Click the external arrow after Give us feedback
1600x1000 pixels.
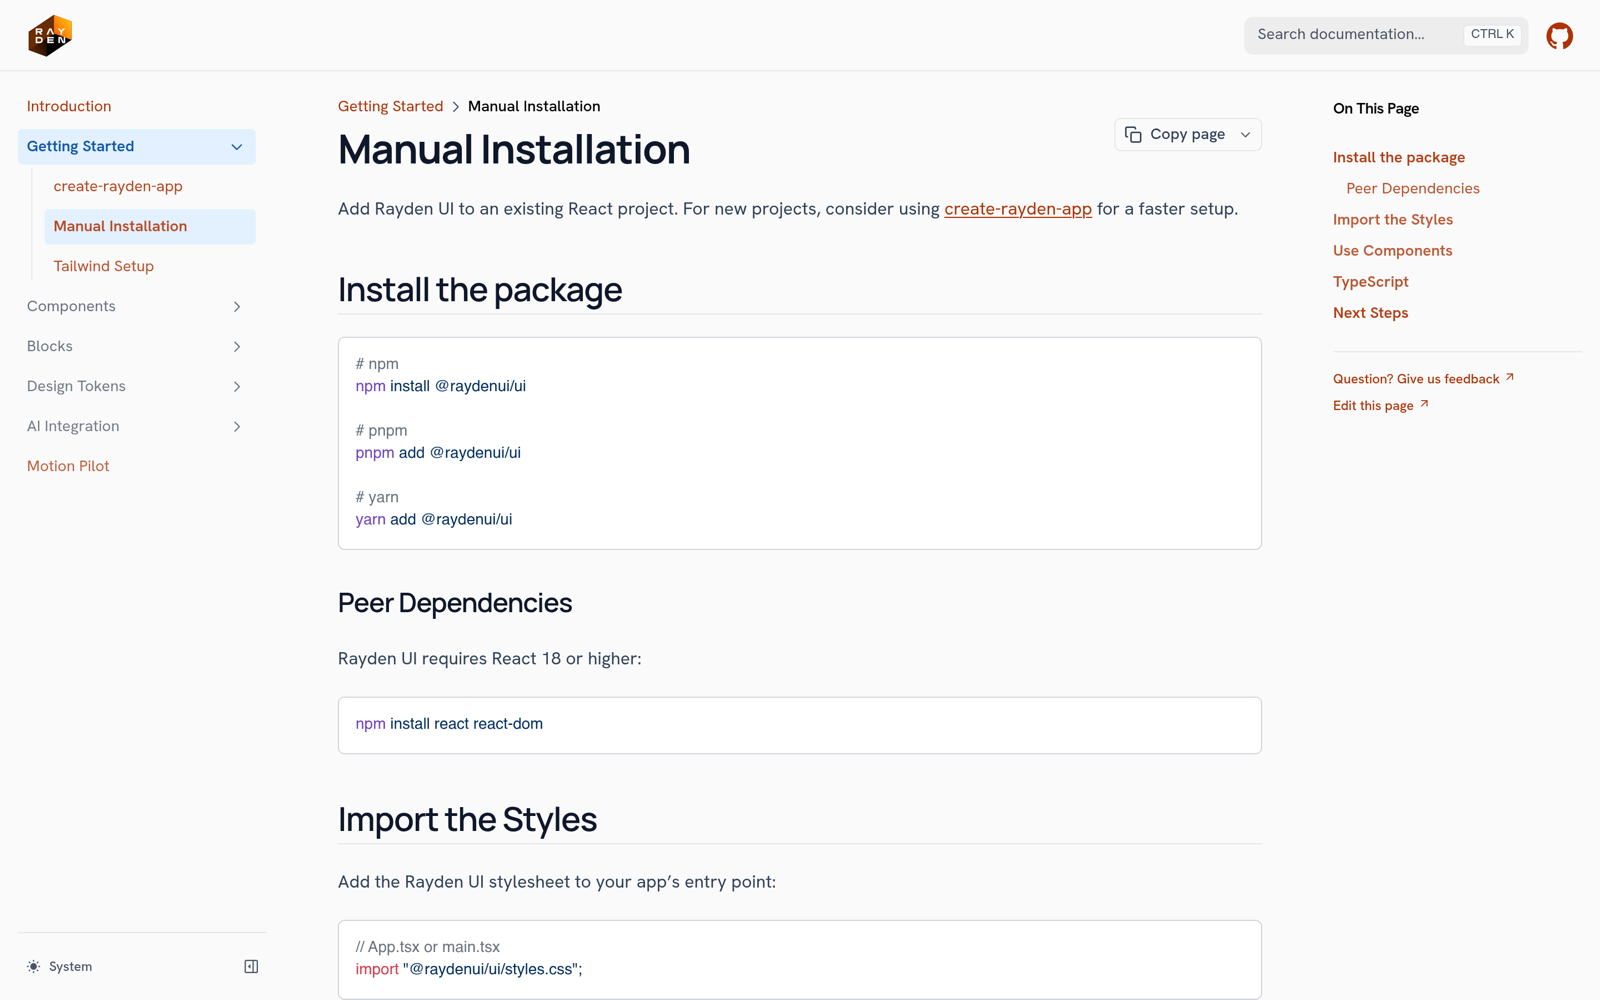pos(1510,377)
